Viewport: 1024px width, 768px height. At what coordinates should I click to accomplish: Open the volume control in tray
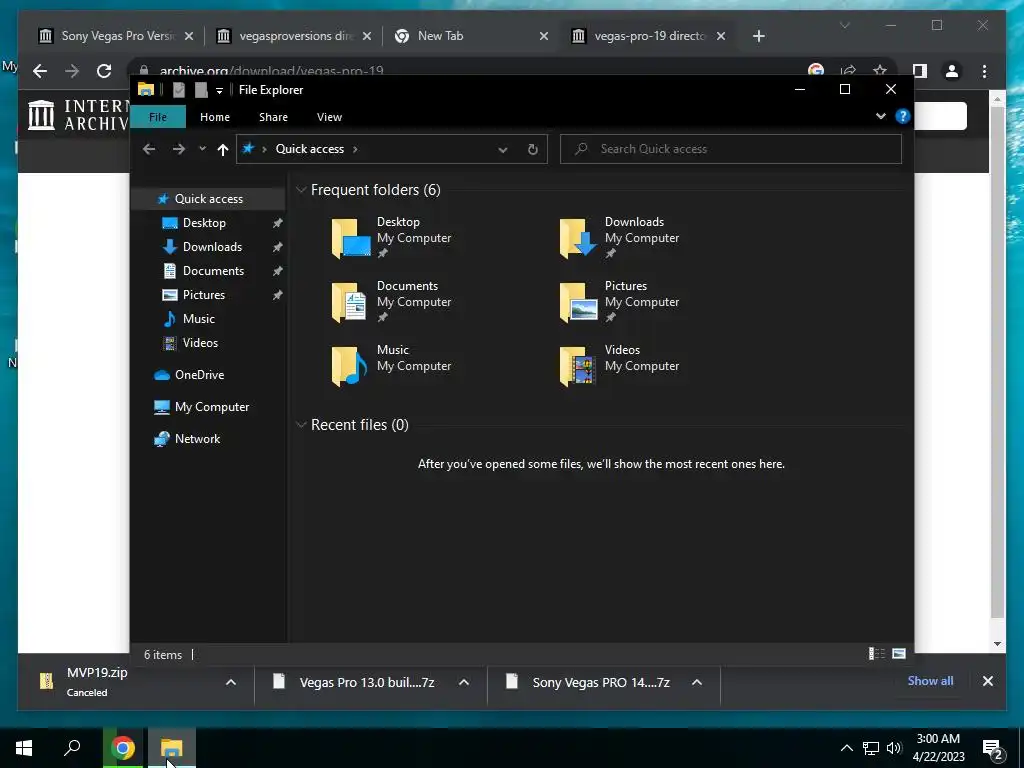(x=894, y=748)
